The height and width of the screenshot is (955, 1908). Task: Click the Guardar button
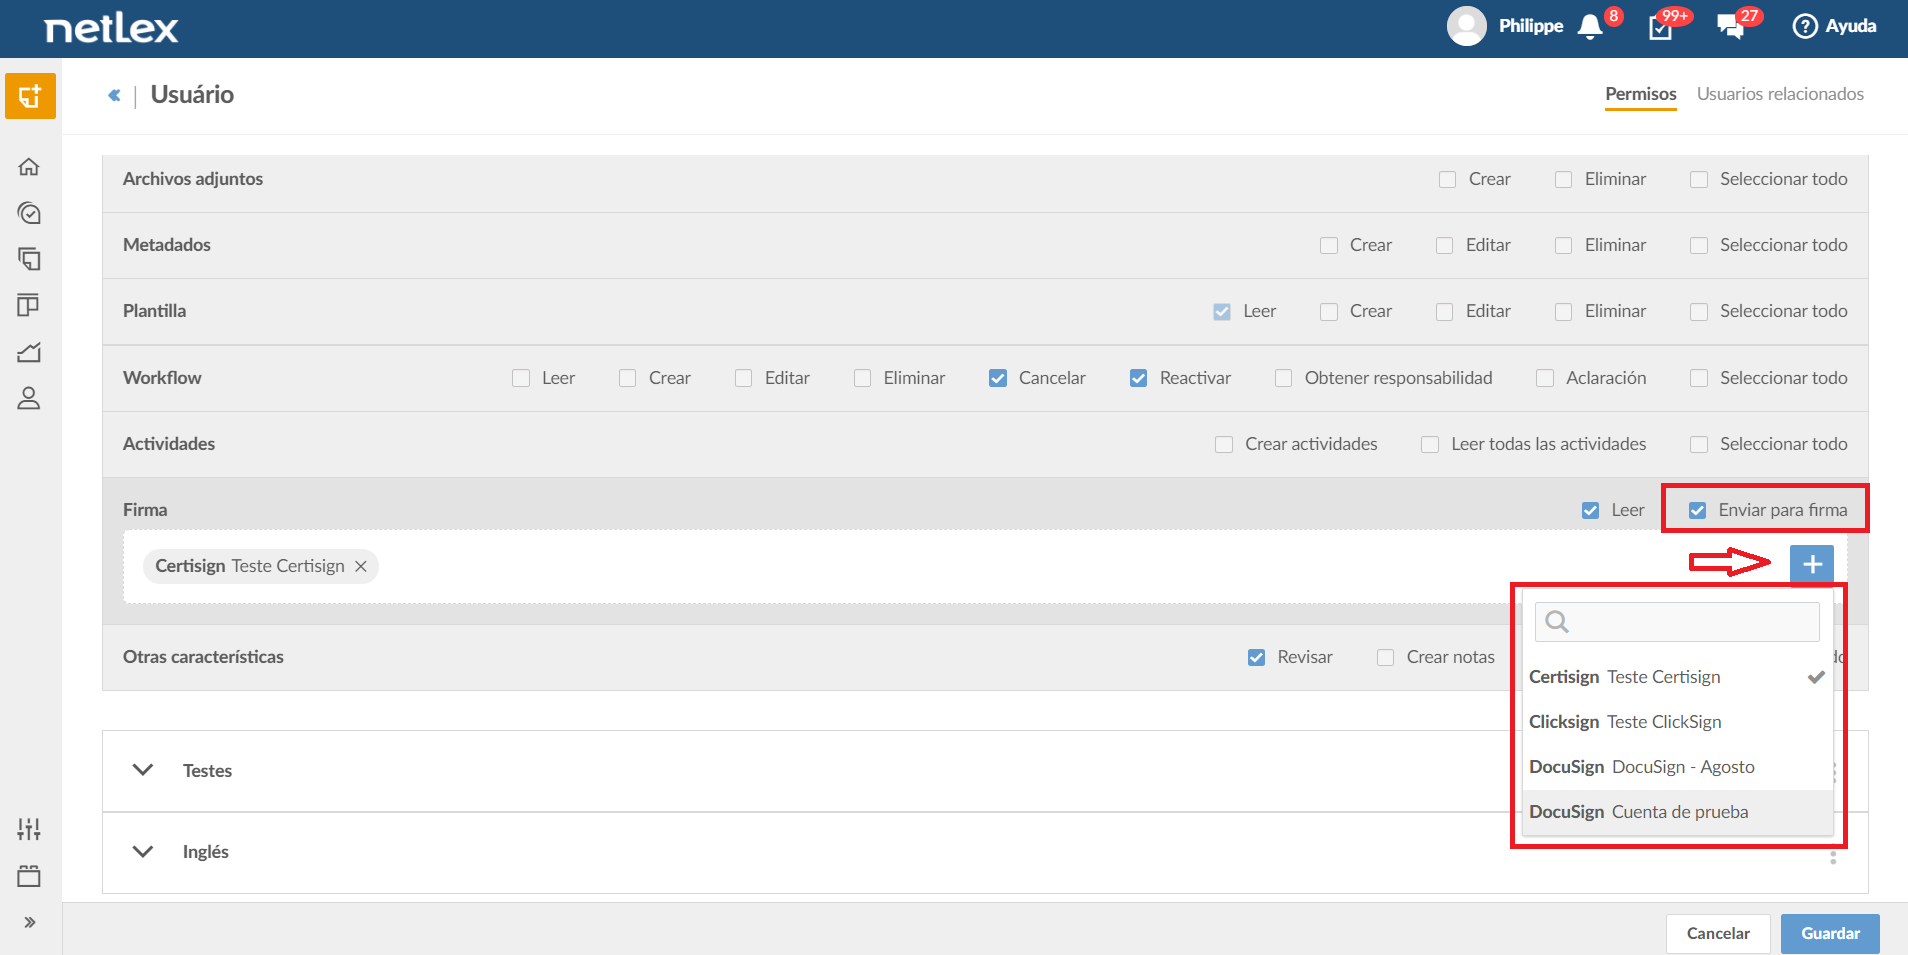tap(1830, 934)
